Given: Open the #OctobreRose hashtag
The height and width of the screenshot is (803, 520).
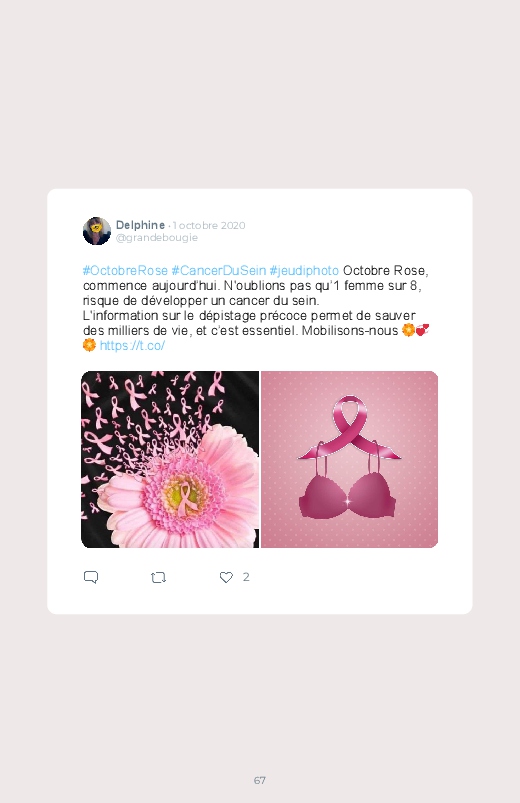Looking at the screenshot, I should click(x=125, y=270).
